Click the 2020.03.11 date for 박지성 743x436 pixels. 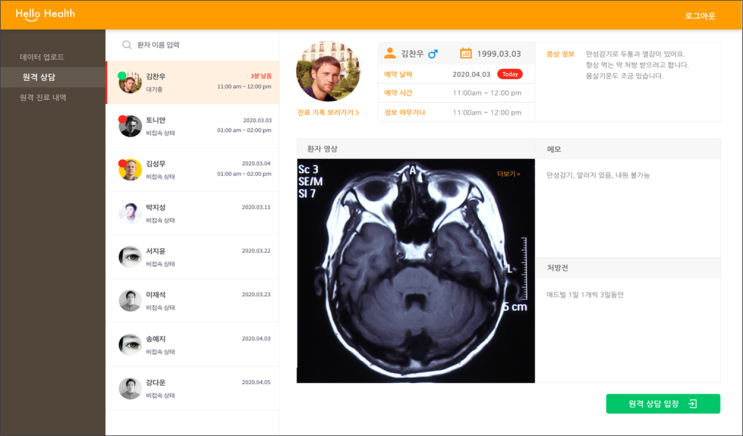click(256, 207)
